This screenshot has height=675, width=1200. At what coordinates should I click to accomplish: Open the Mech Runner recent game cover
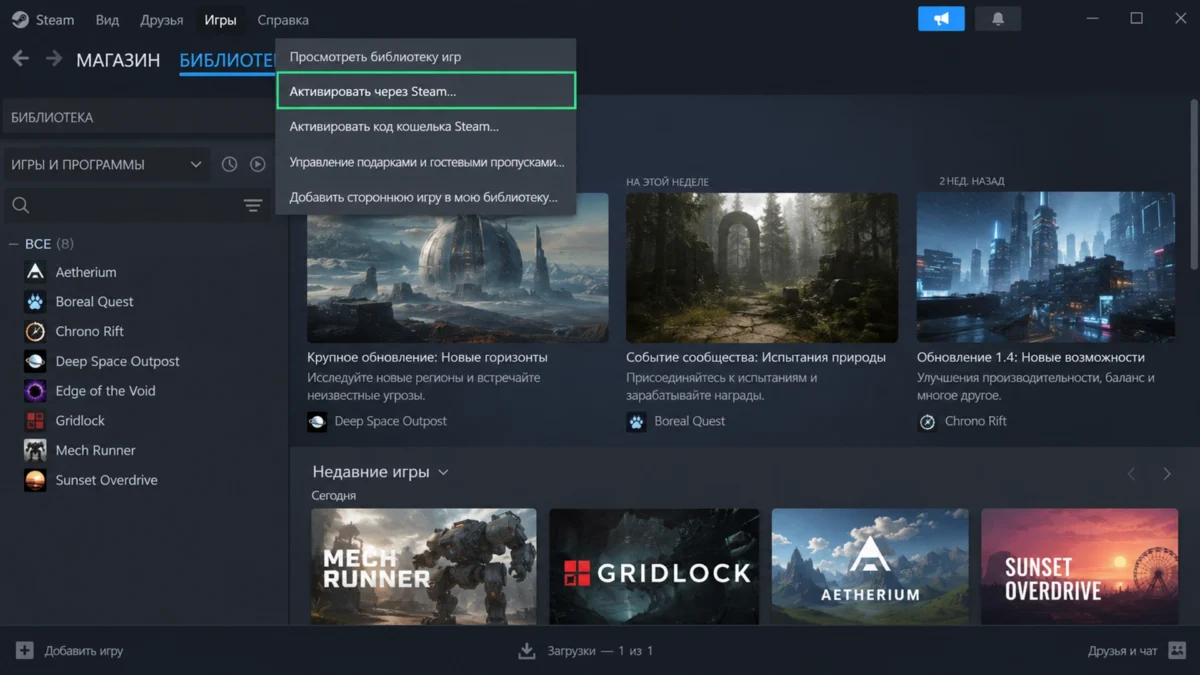[424, 566]
